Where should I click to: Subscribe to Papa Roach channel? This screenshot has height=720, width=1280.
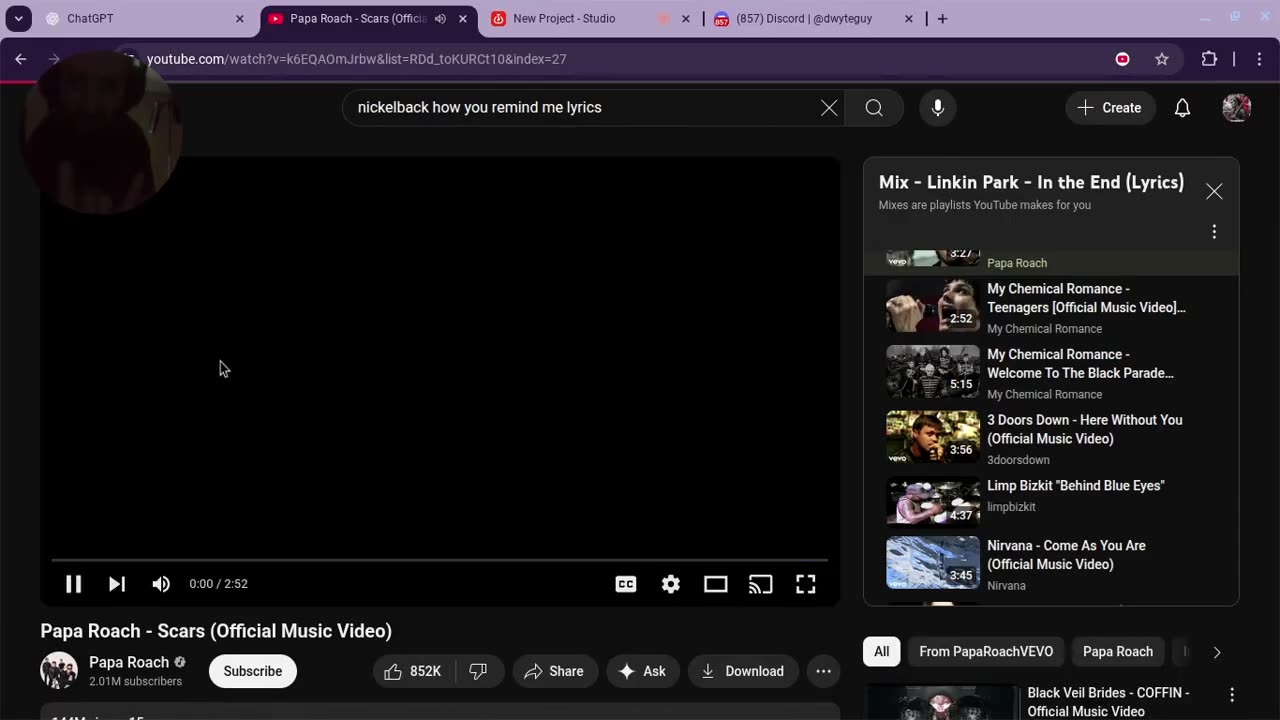pyautogui.click(x=253, y=671)
